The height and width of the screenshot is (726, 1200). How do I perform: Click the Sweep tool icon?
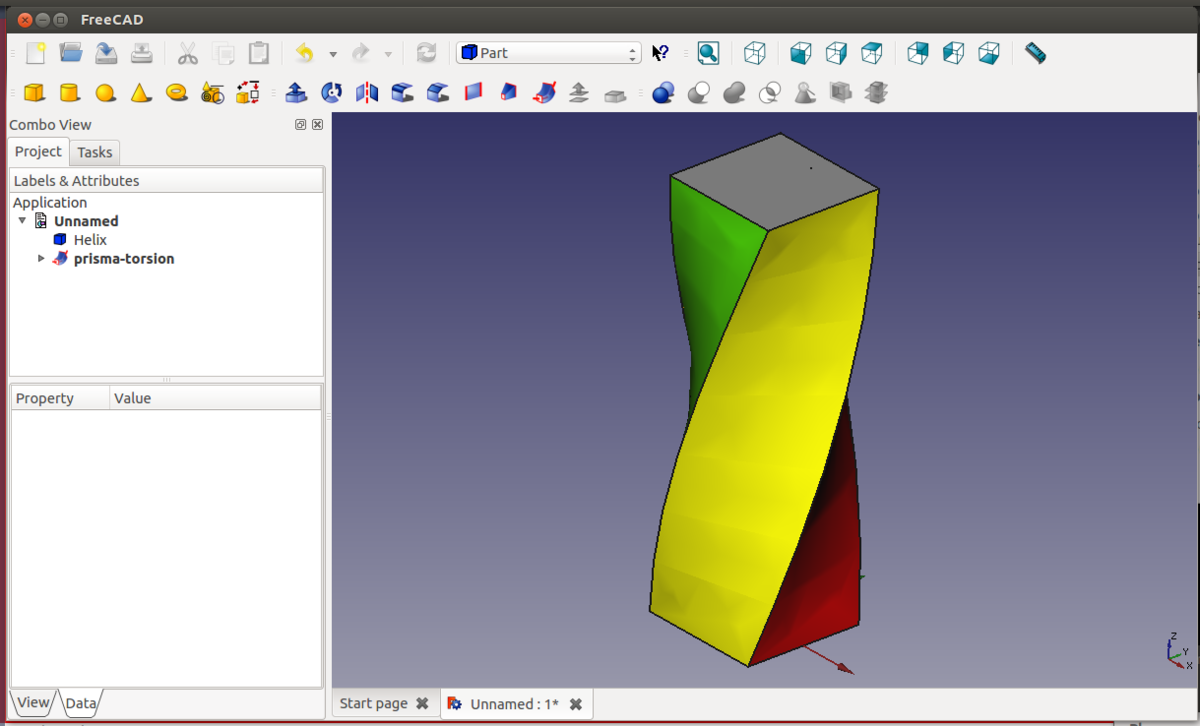coord(544,93)
